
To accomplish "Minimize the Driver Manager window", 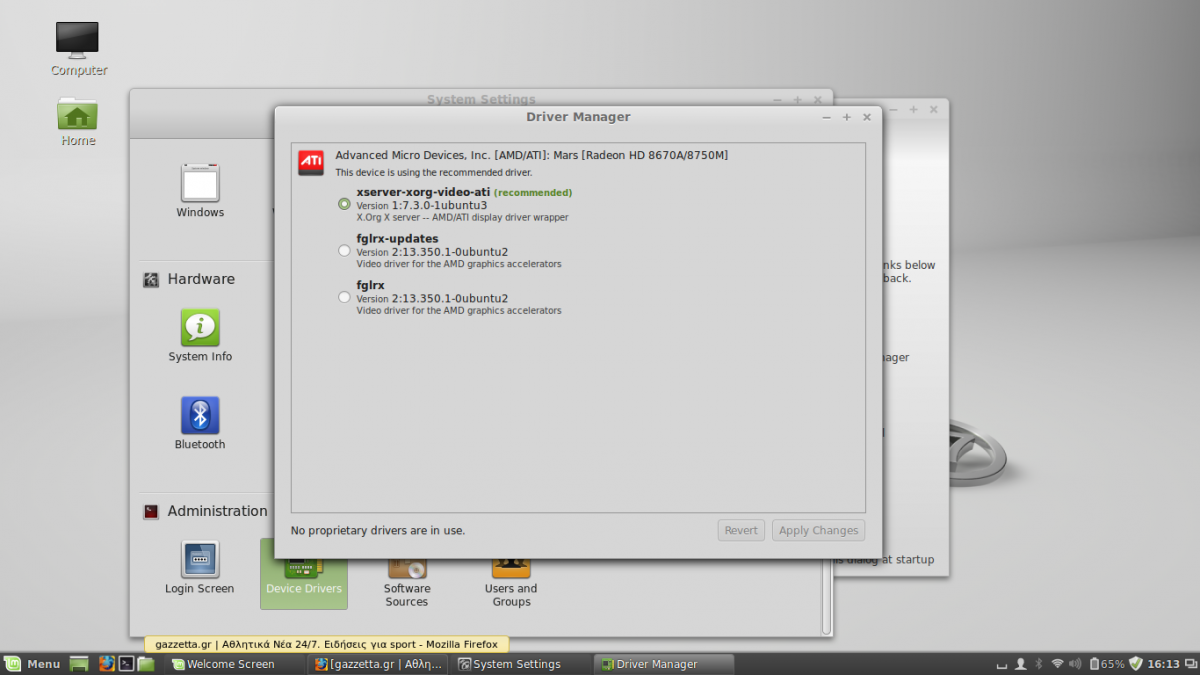I will point(826,117).
